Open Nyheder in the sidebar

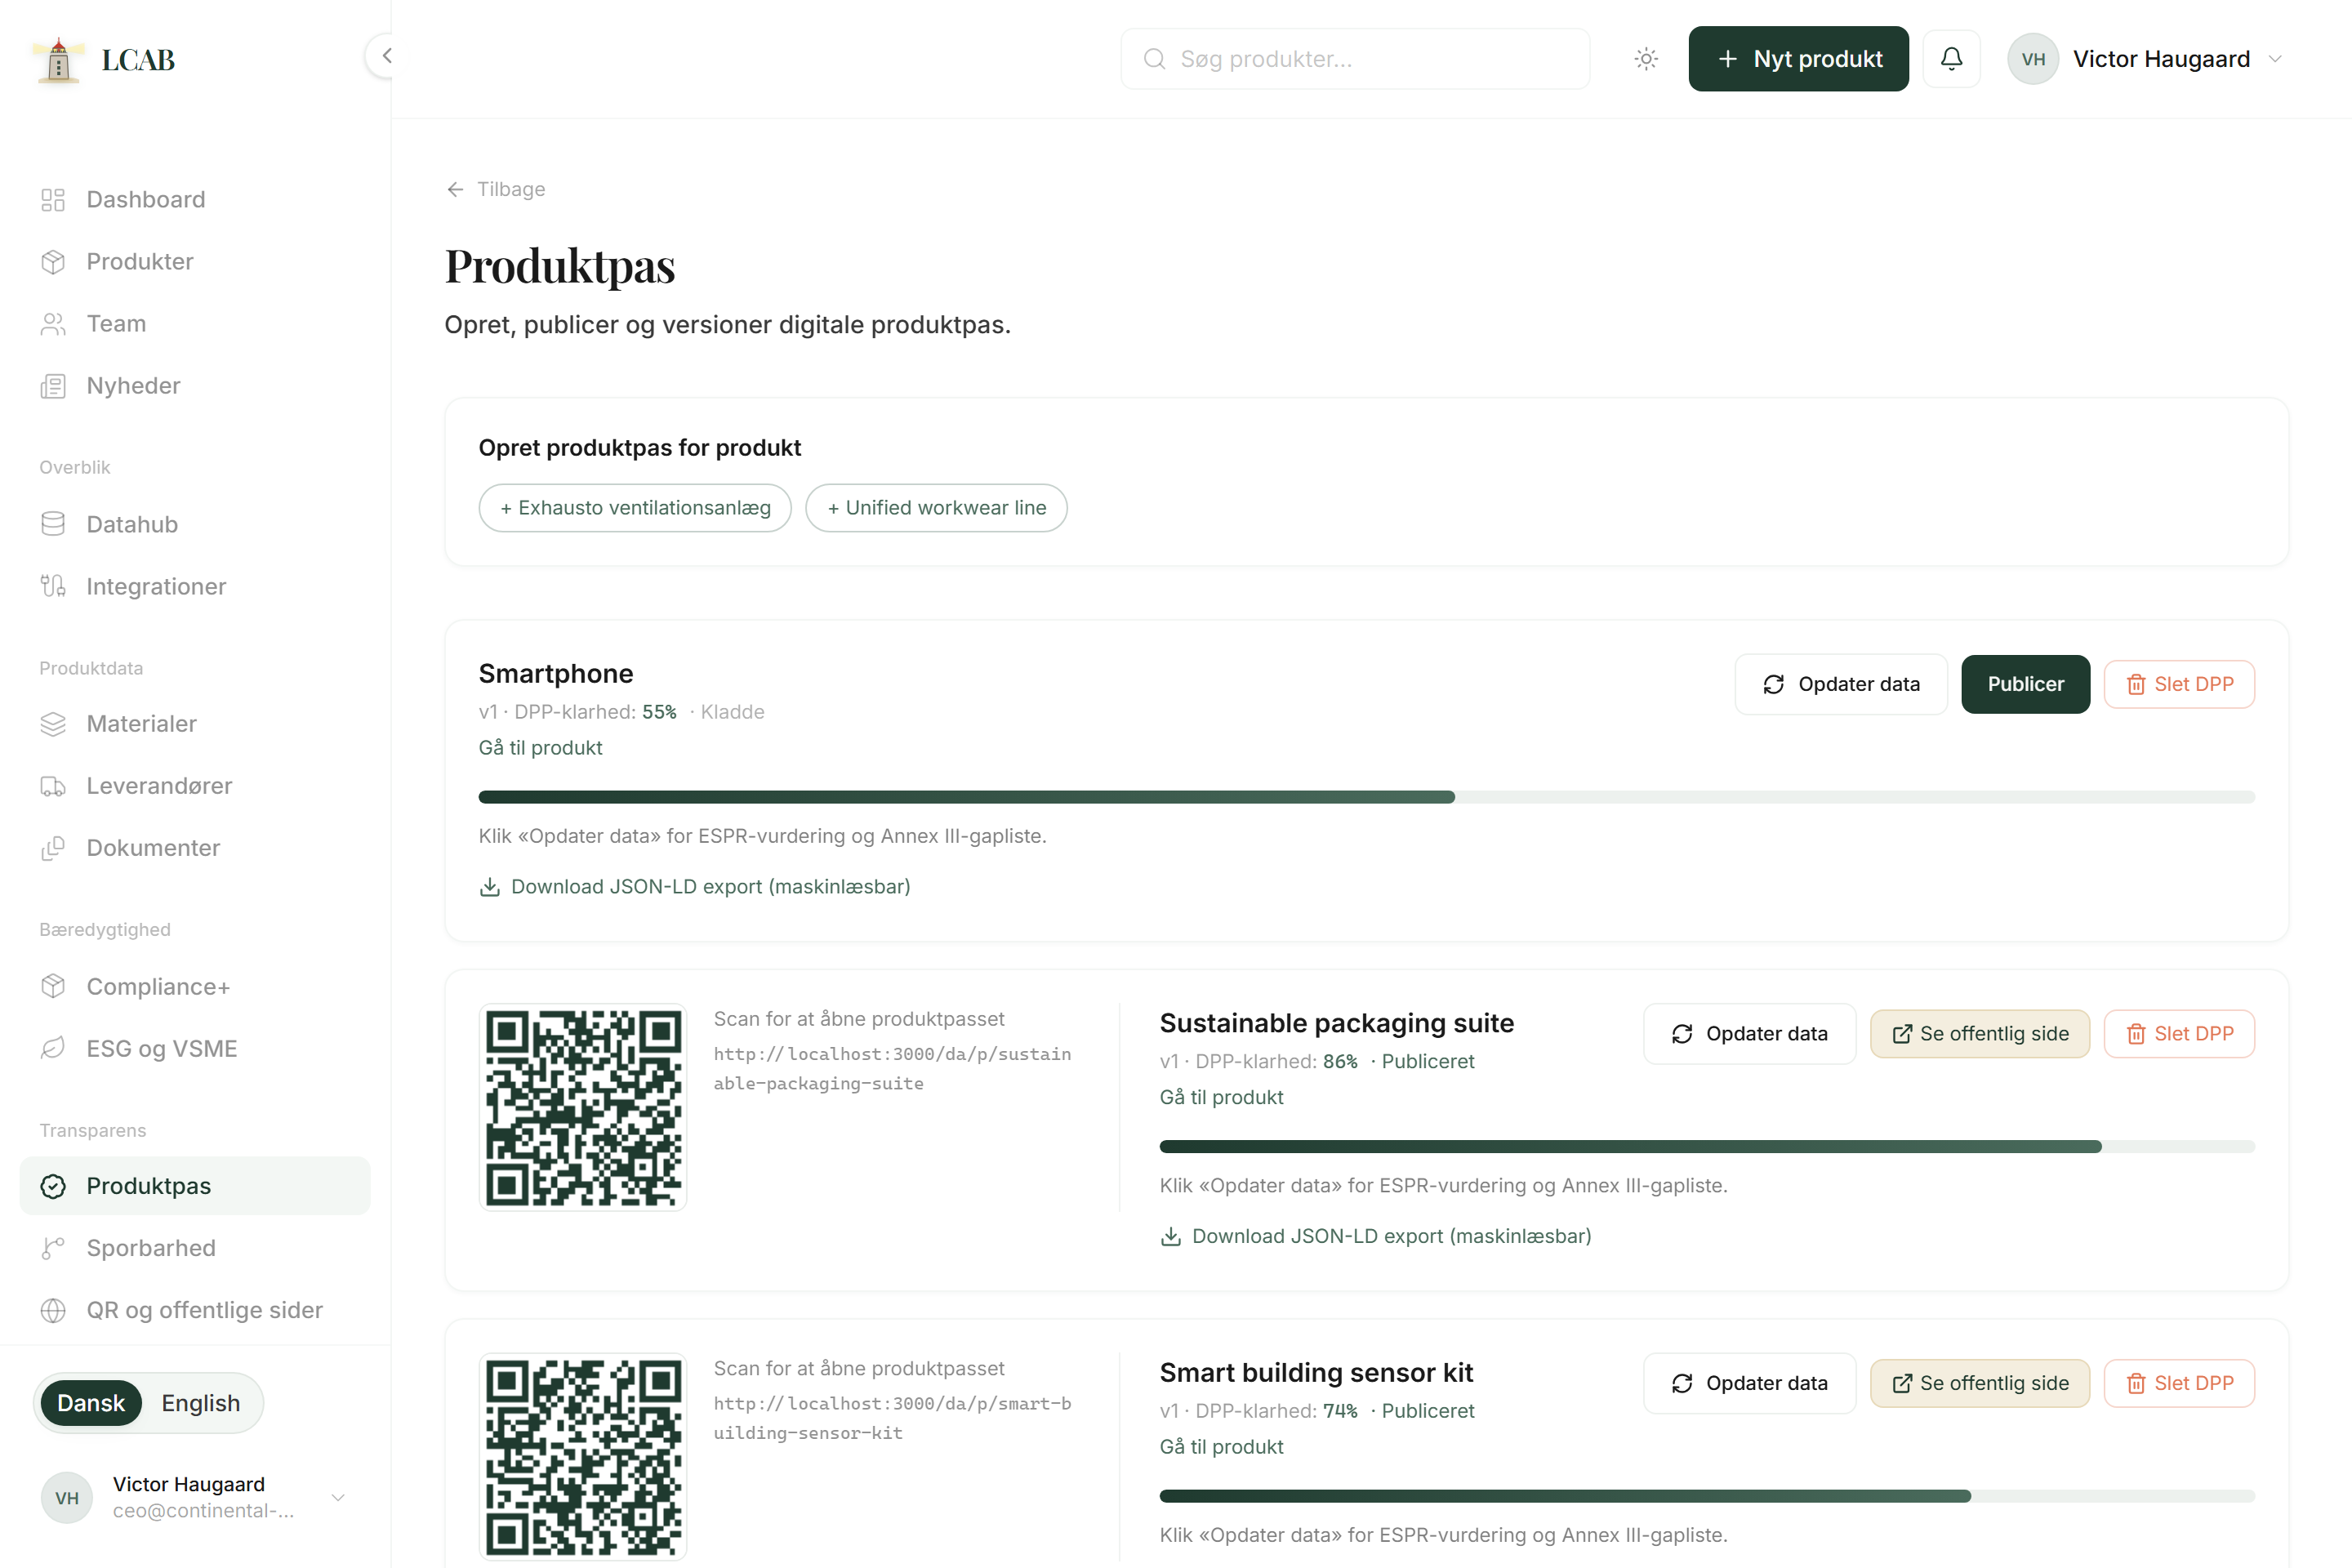pos(195,385)
